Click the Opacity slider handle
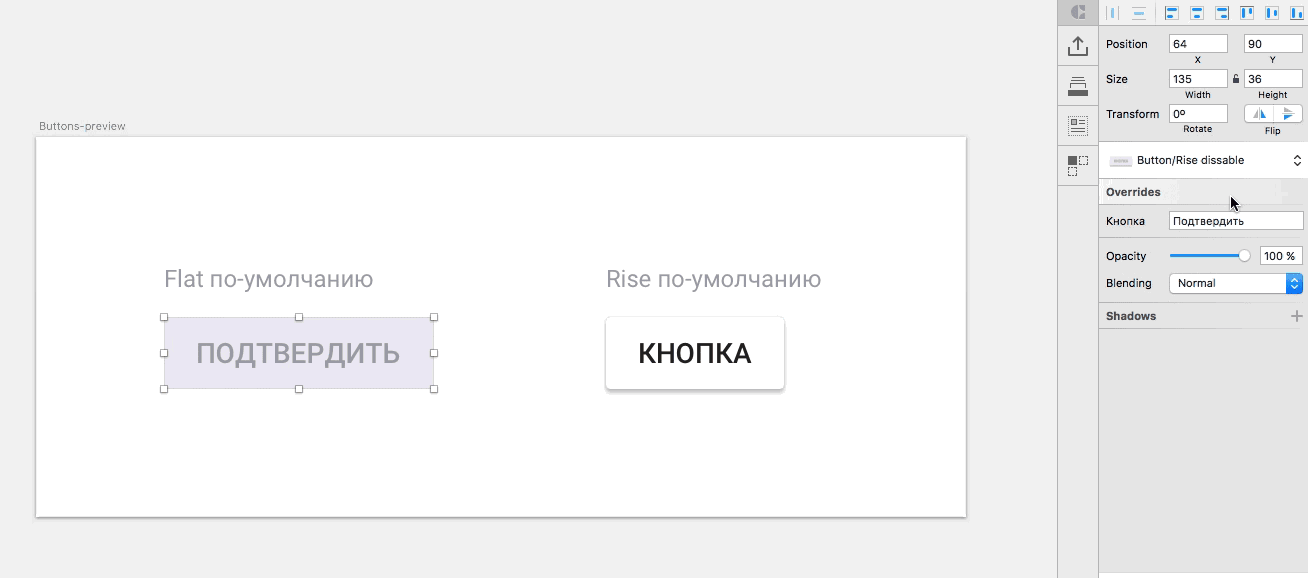Screen dimensions: 1308x578 1244,256
